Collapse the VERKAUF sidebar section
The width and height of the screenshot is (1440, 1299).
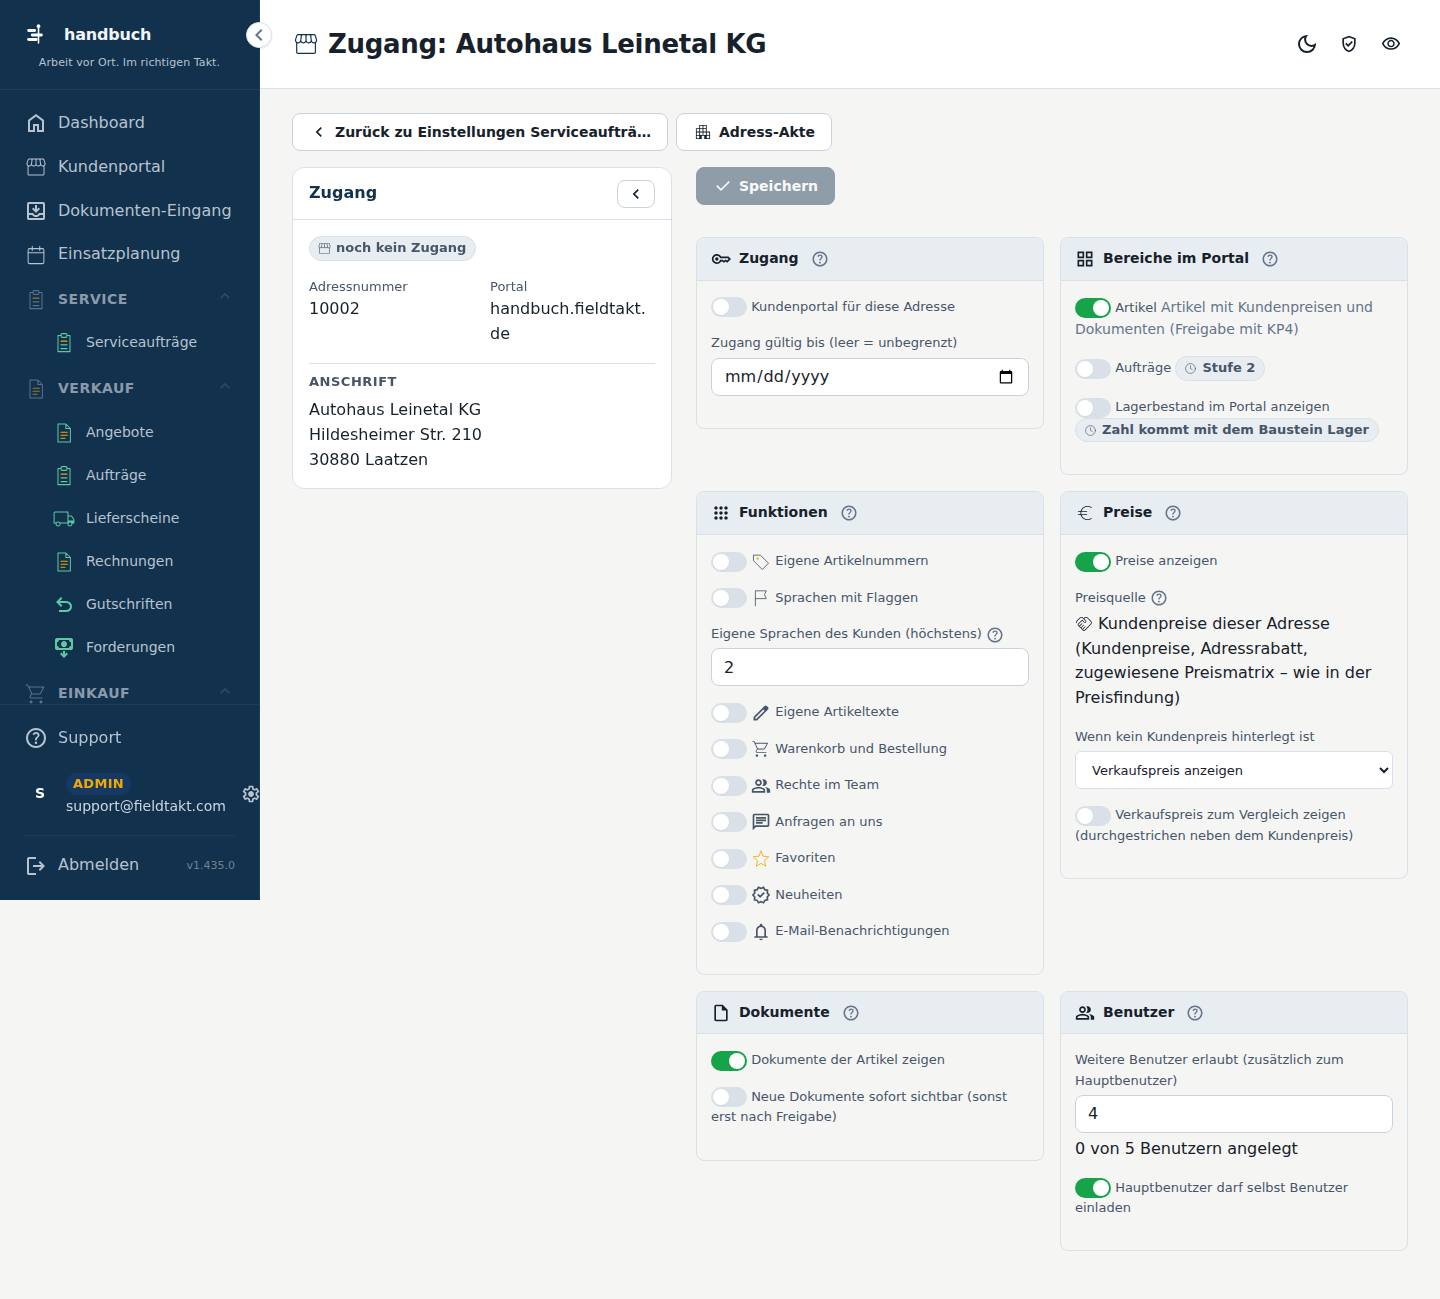(130, 388)
